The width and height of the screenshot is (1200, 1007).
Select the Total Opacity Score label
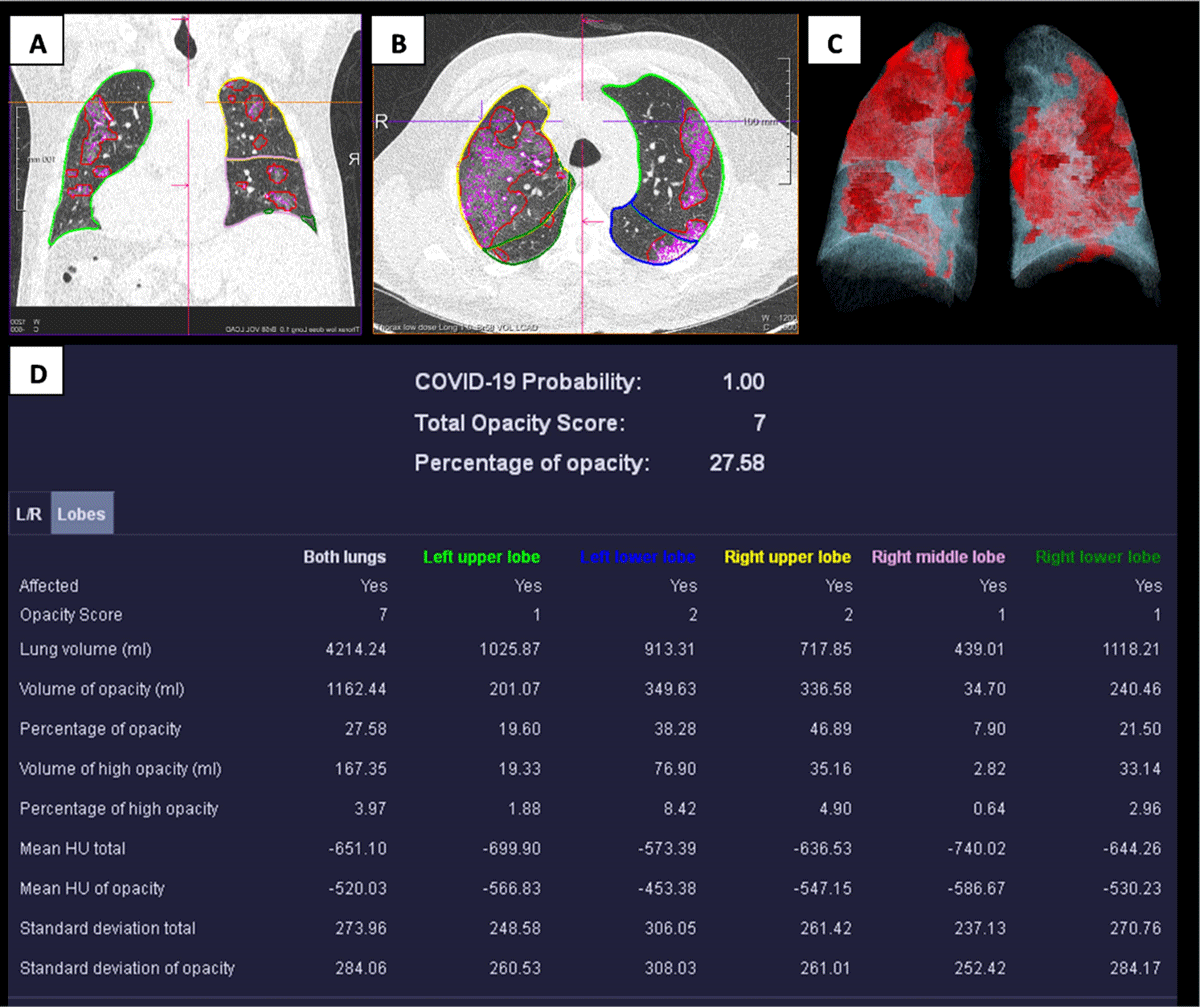click(x=519, y=423)
